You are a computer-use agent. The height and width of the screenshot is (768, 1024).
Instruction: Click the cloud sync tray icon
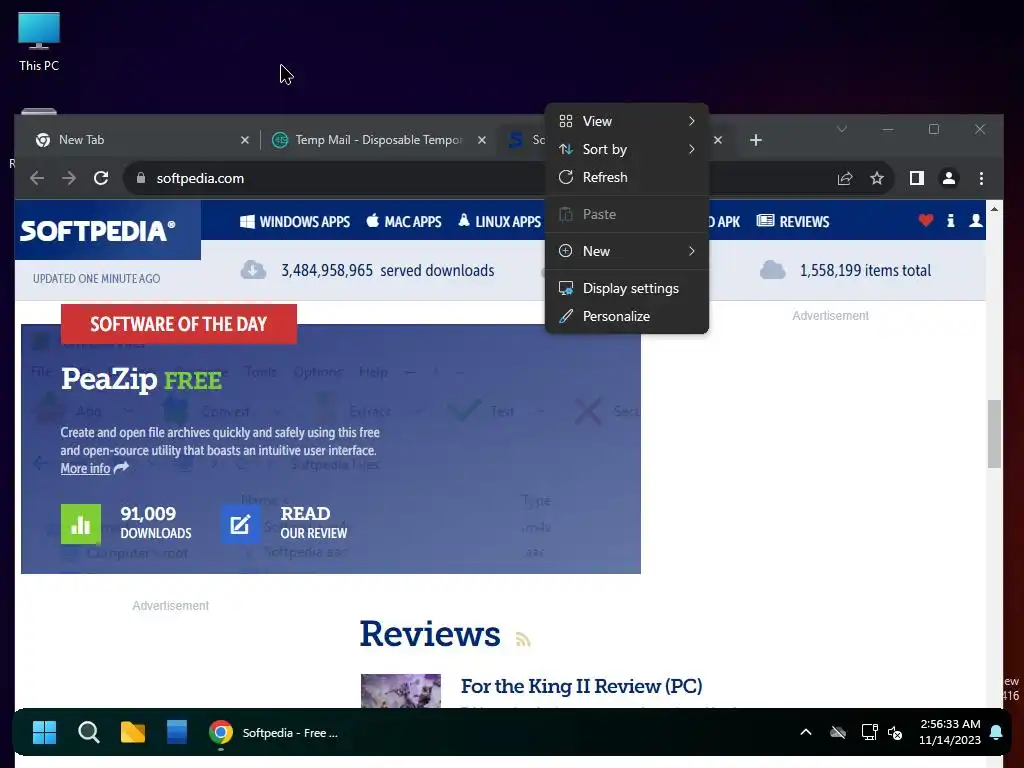(x=838, y=733)
